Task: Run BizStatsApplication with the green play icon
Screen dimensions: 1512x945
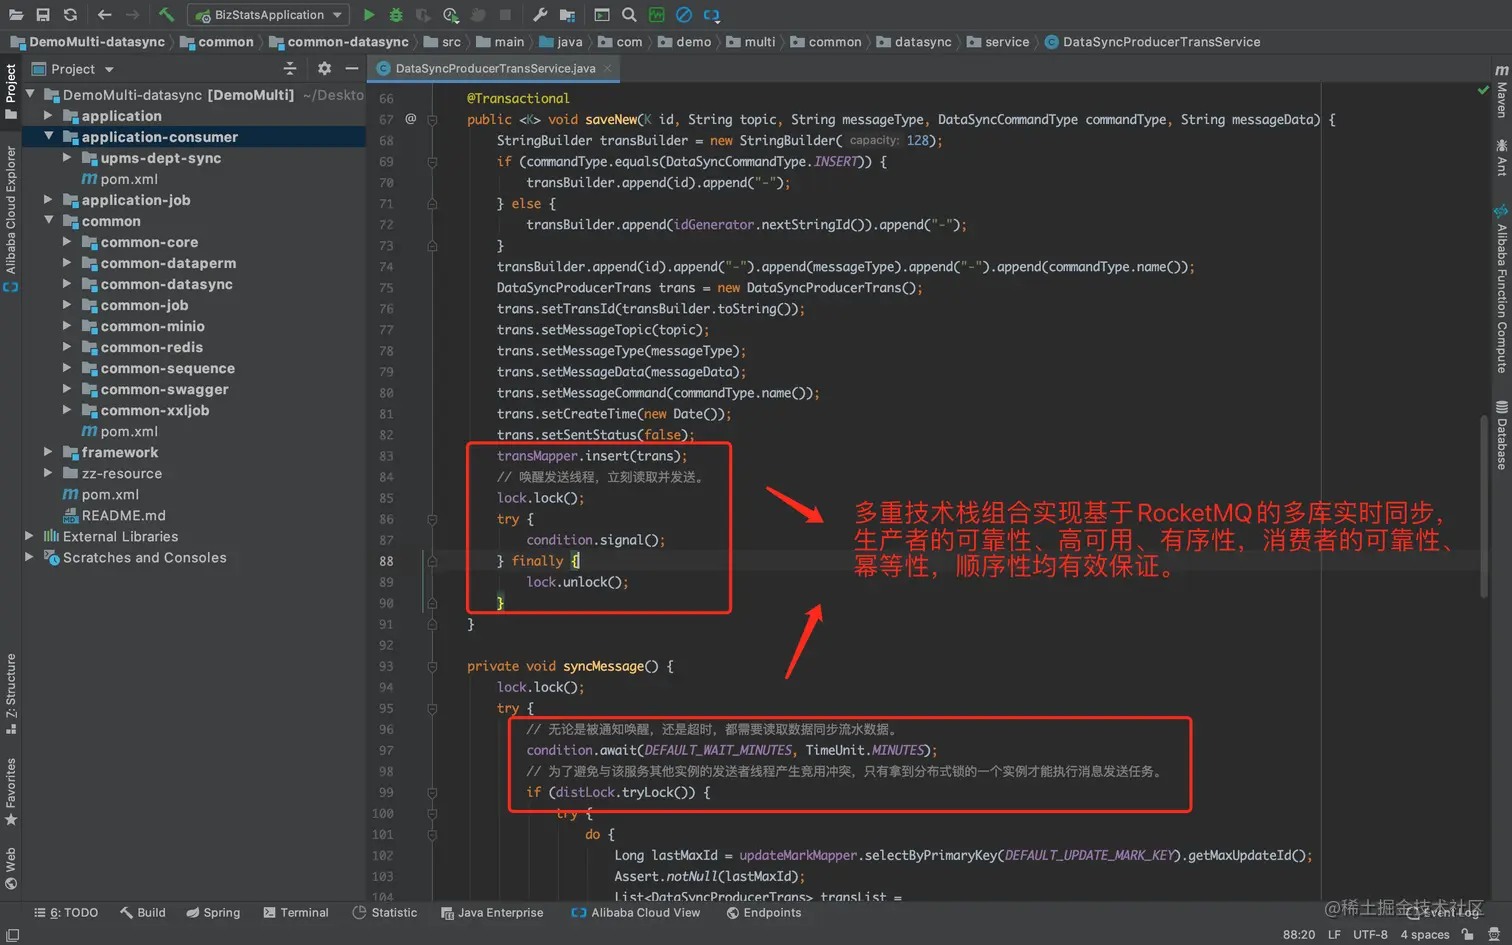Action: 369,15
